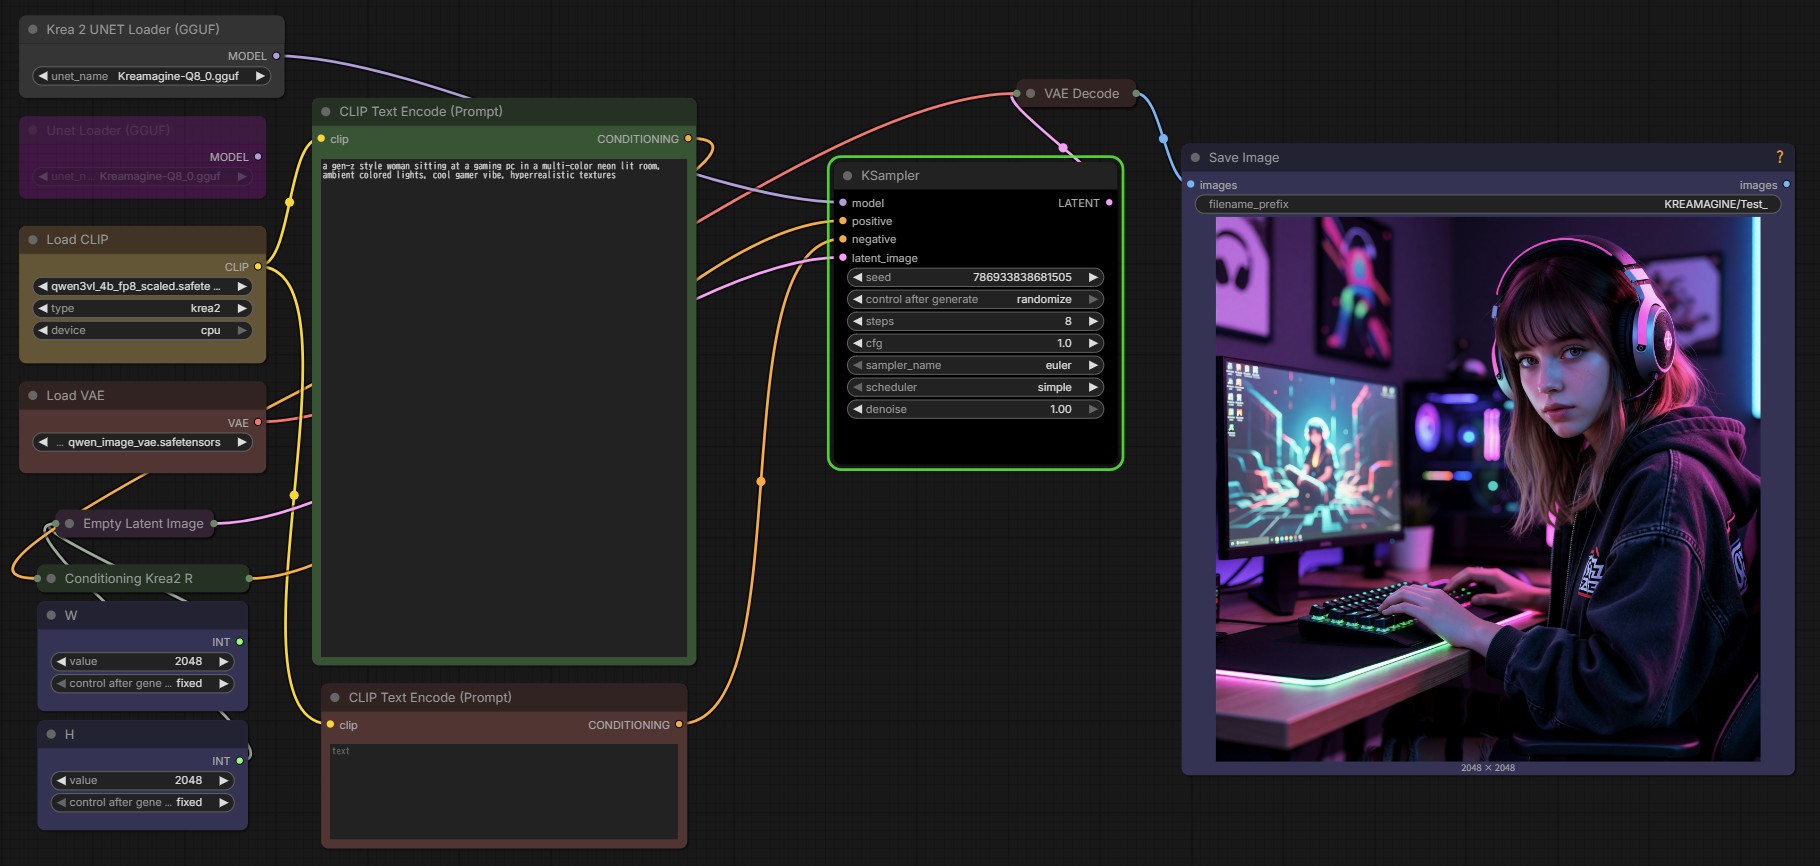The width and height of the screenshot is (1820, 866).
Task: Click the KSampler LATENT output socket
Action: coord(1109,203)
